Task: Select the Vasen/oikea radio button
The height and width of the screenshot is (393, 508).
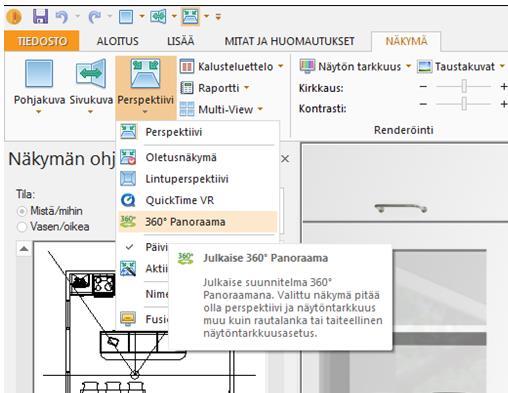Action: [22, 227]
